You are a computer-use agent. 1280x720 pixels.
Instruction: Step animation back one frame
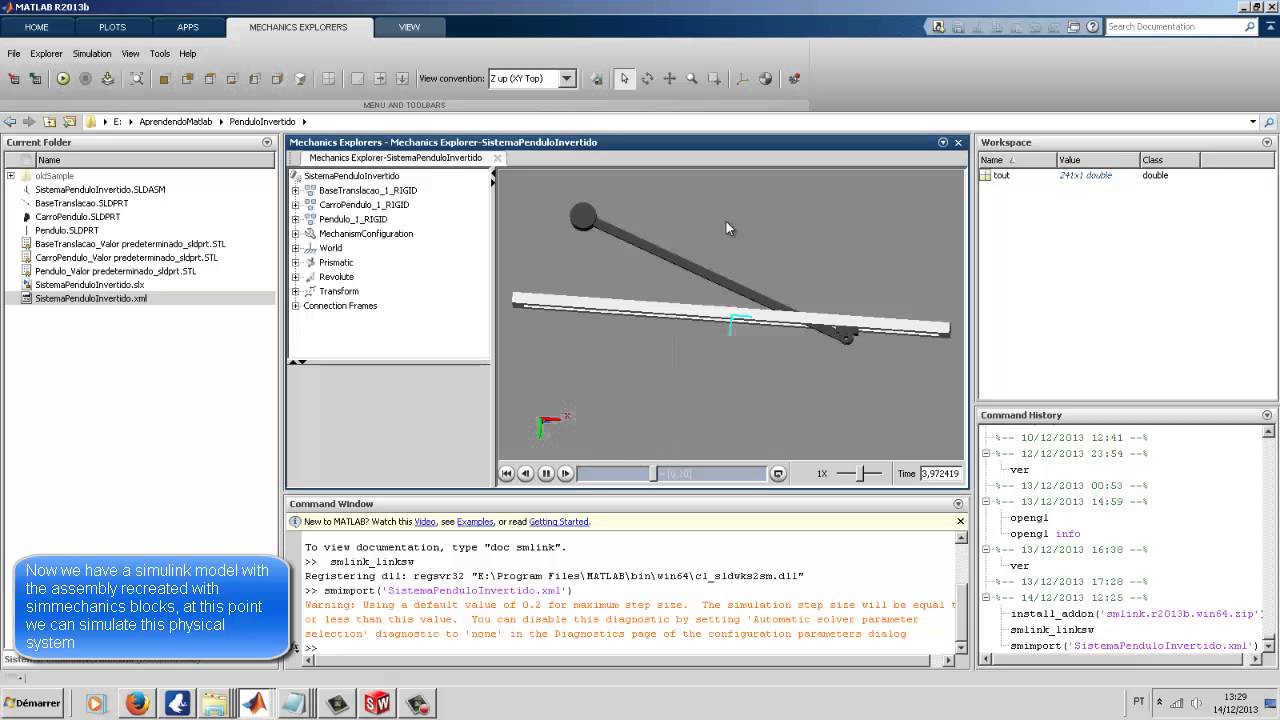click(x=526, y=473)
